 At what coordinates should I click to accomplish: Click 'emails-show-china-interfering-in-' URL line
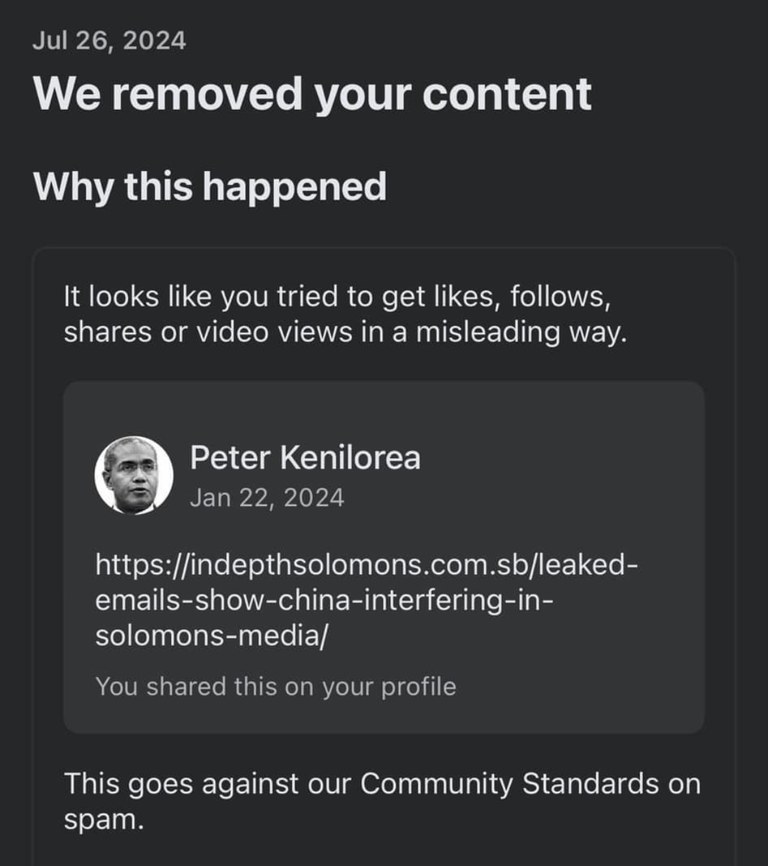pos(324,600)
